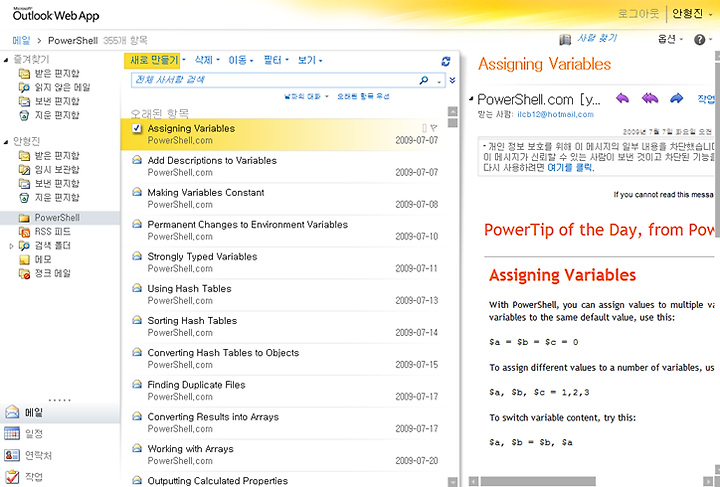Click the help question mark icon
This screenshot has height=487, width=720.
point(699,40)
